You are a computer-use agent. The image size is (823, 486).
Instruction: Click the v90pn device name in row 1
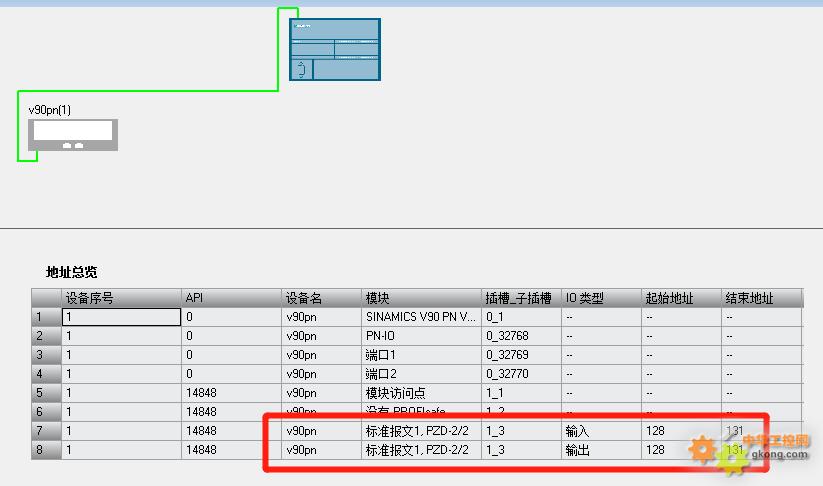(x=322, y=317)
